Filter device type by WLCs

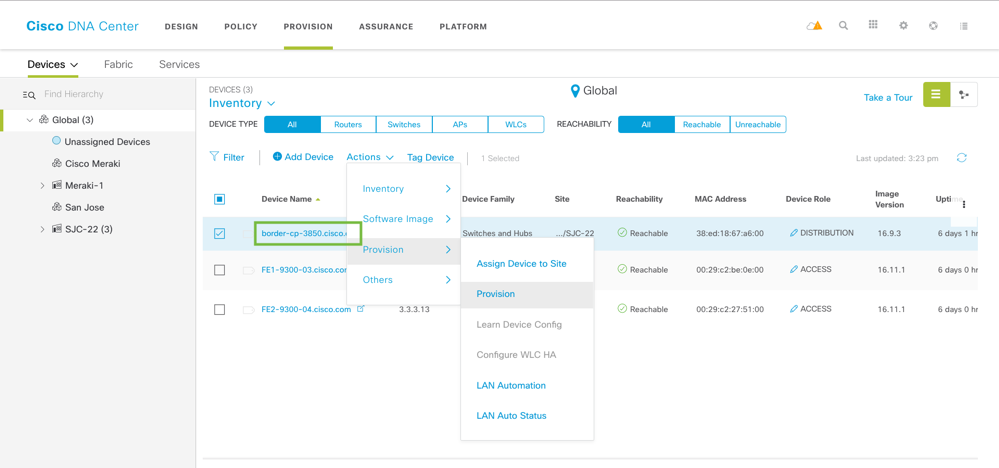coord(516,124)
